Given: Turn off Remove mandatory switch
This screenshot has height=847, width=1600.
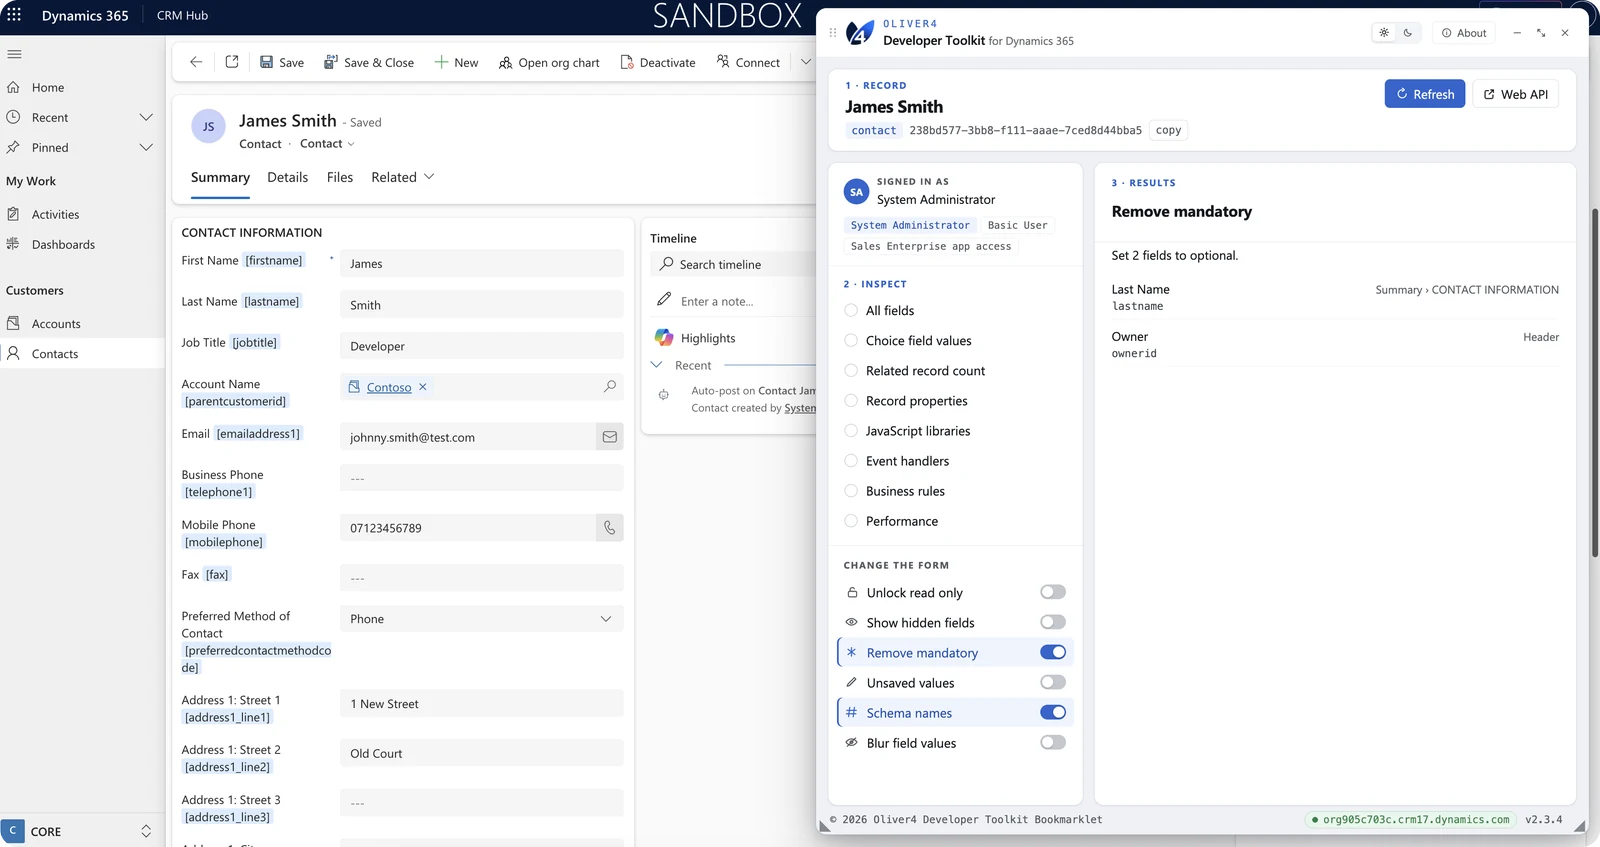Looking at the screenshot, I should [1053, 652].
